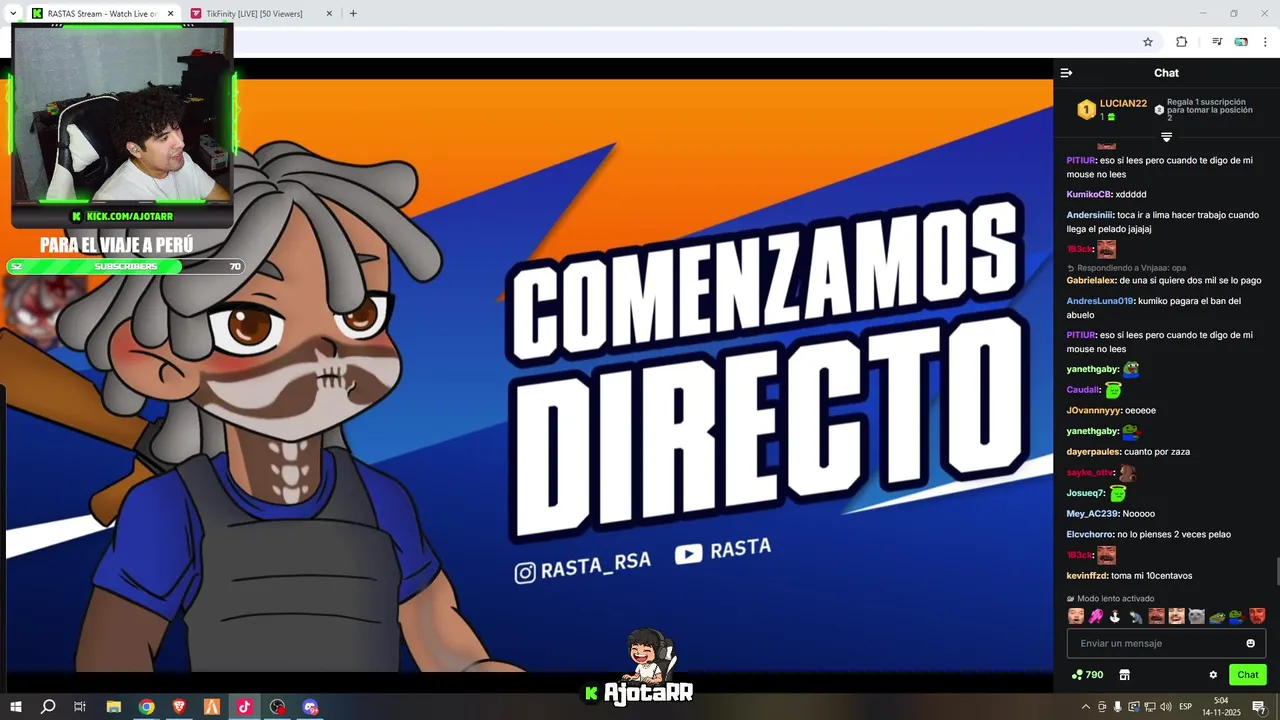Viewport: 1280px width, 720px height.
Task: Open Task View in the taskbar
Action: point(80,707)
